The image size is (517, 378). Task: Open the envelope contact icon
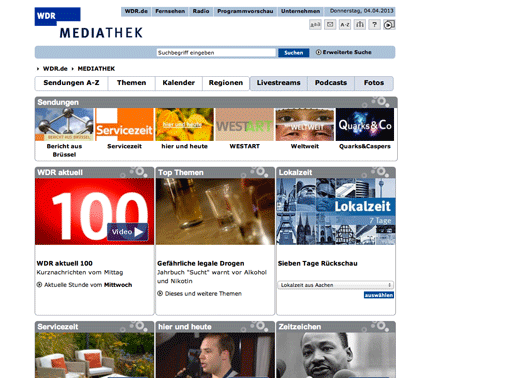point(330,25)
